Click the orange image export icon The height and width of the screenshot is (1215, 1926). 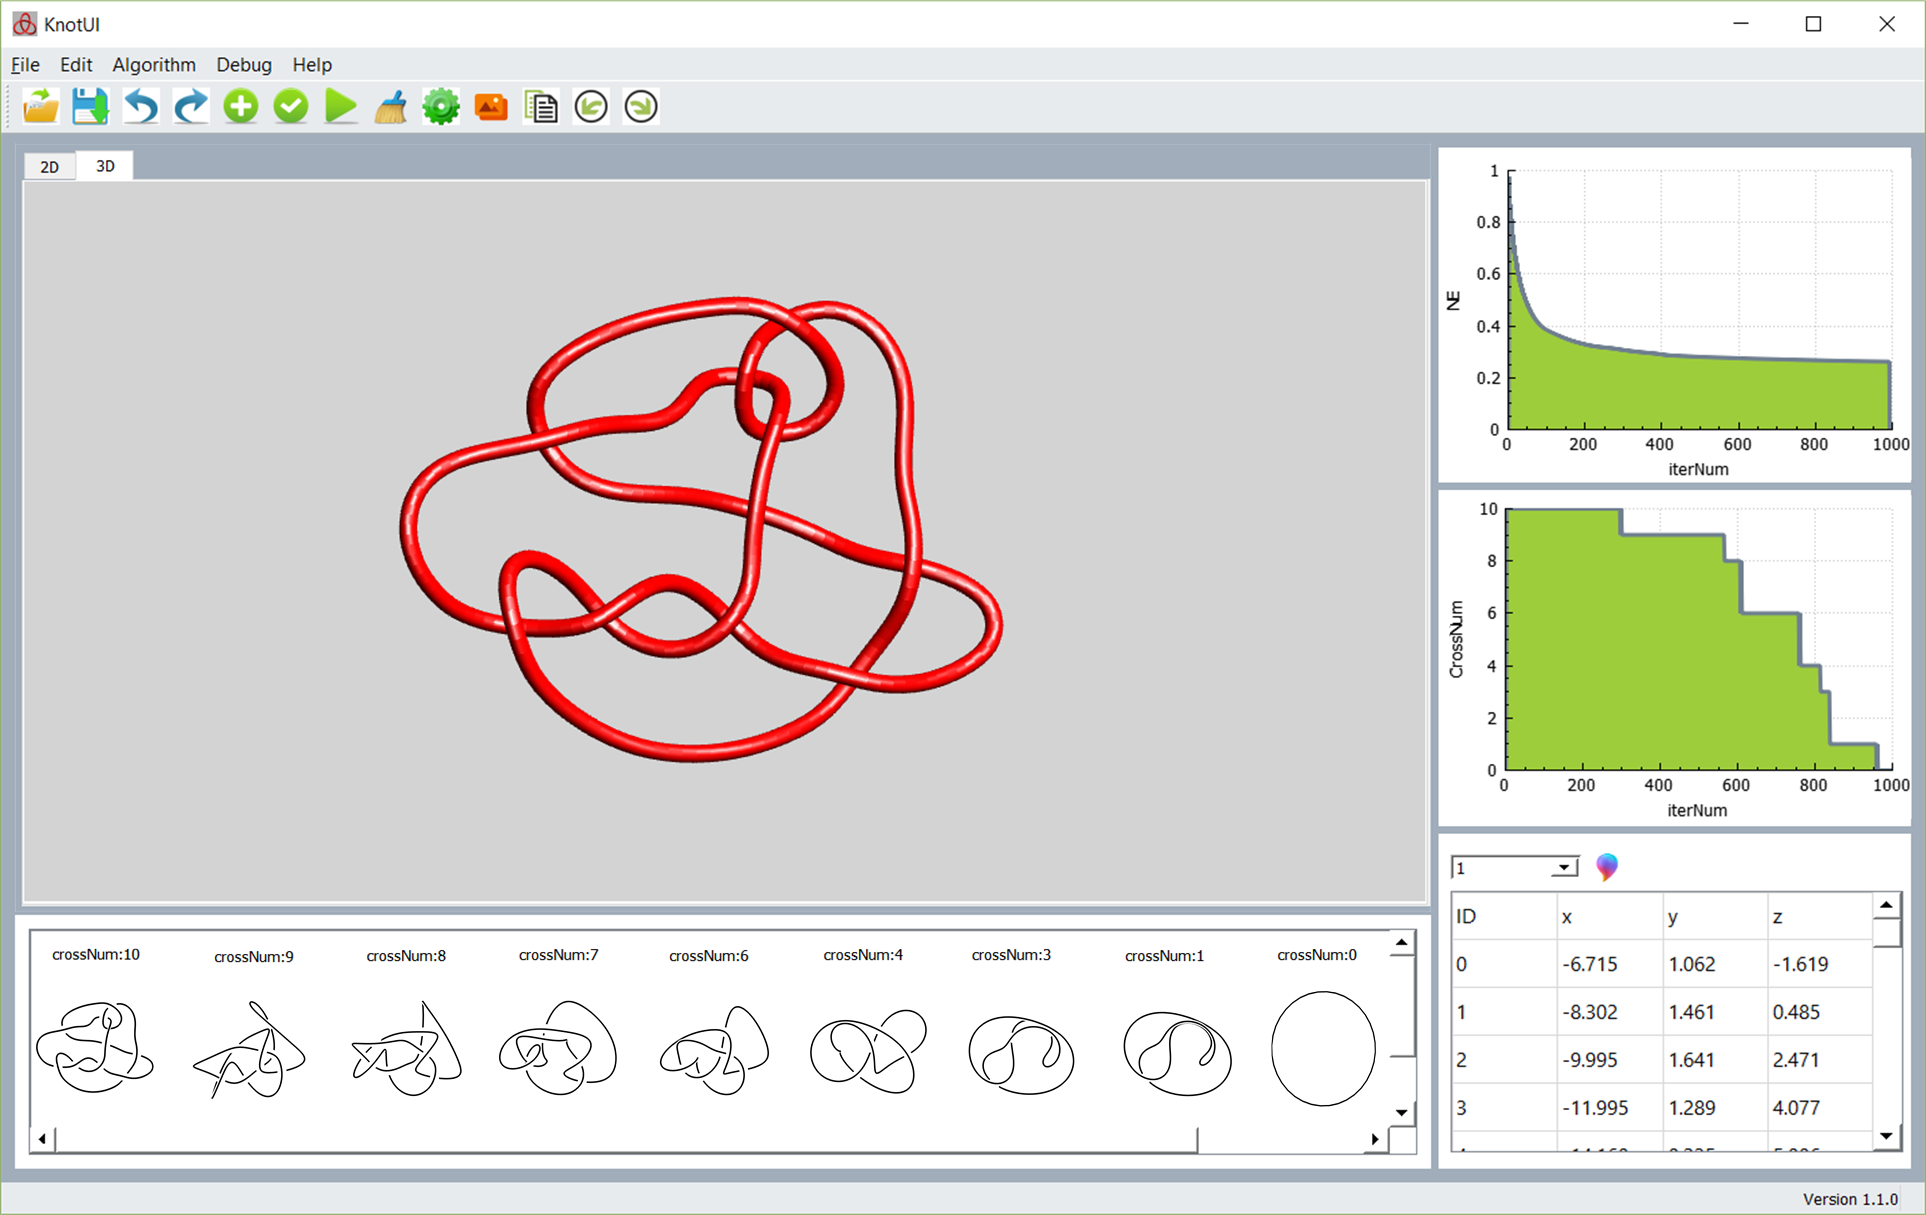pos(491,106)
